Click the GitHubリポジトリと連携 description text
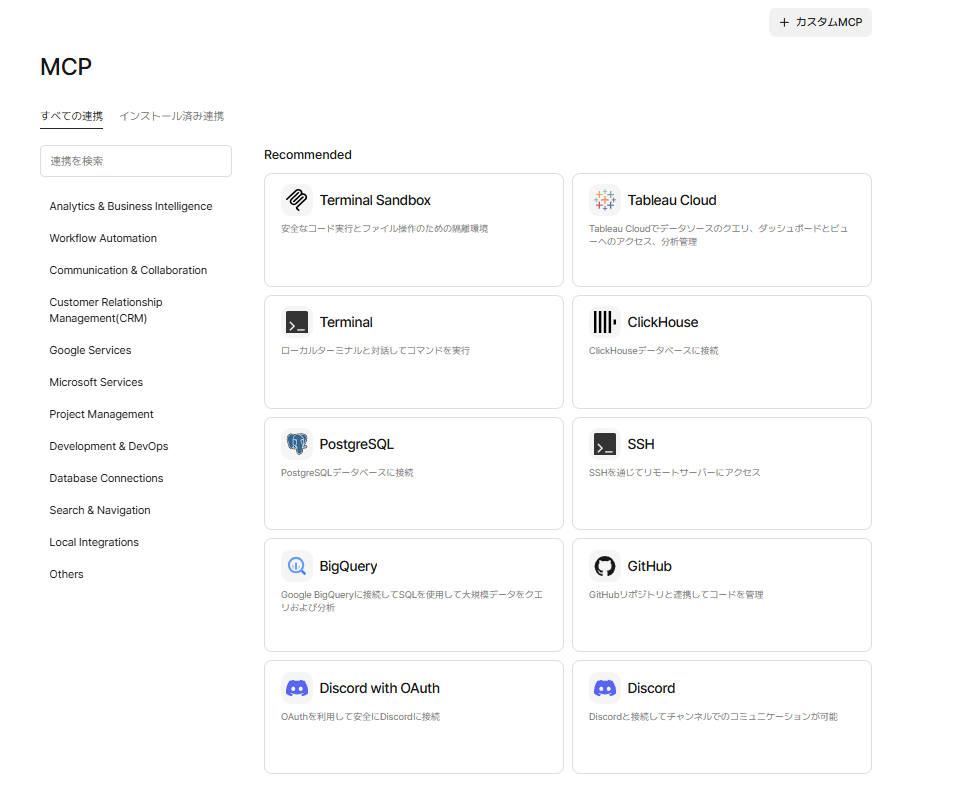This screenshot has height=788, width=963. tap(676, 595)
